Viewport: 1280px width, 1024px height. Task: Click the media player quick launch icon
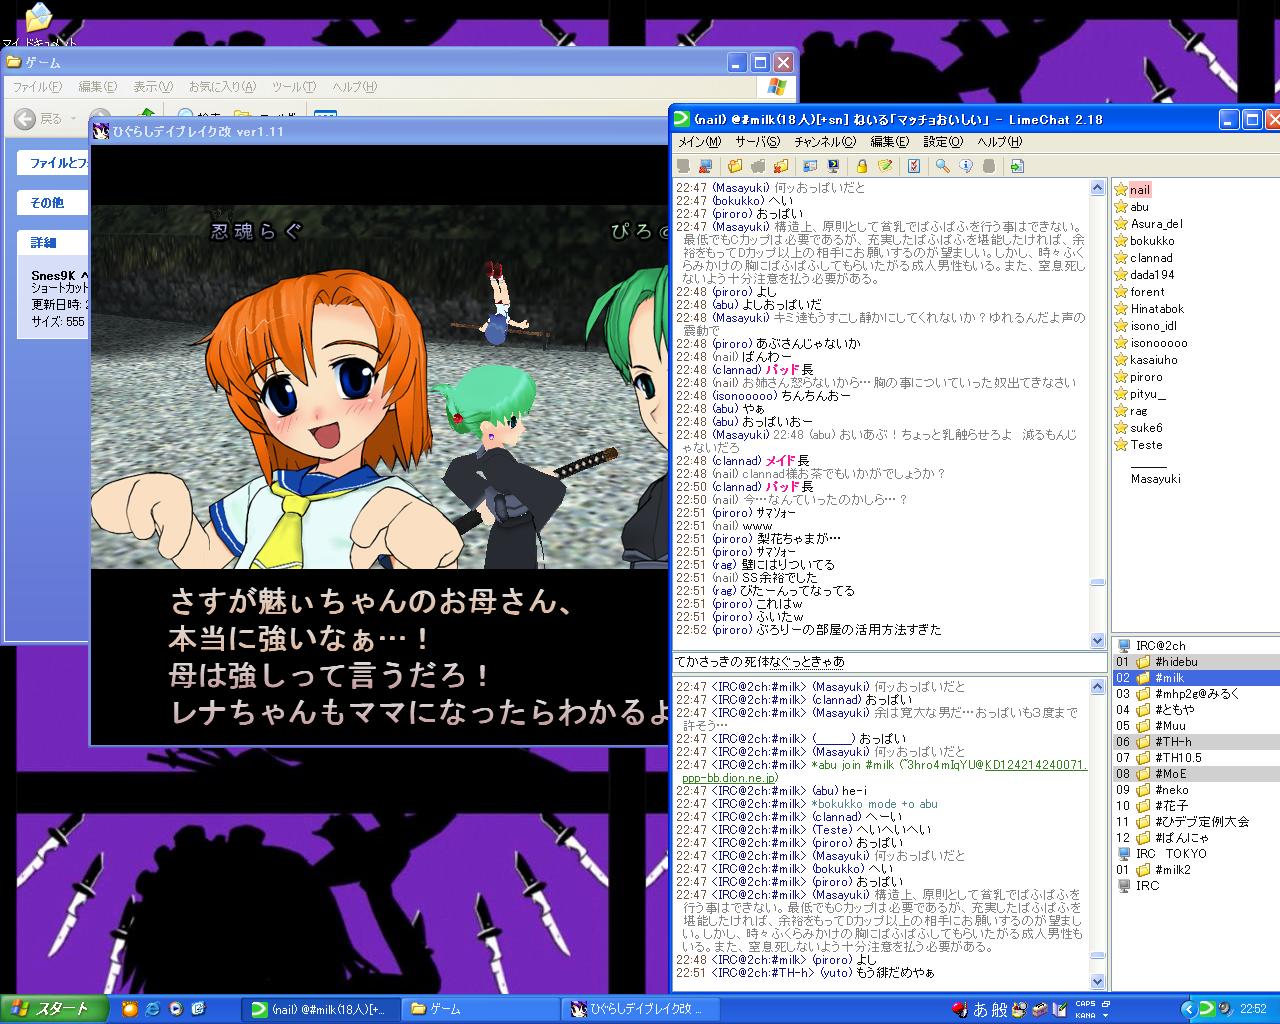176,1009
